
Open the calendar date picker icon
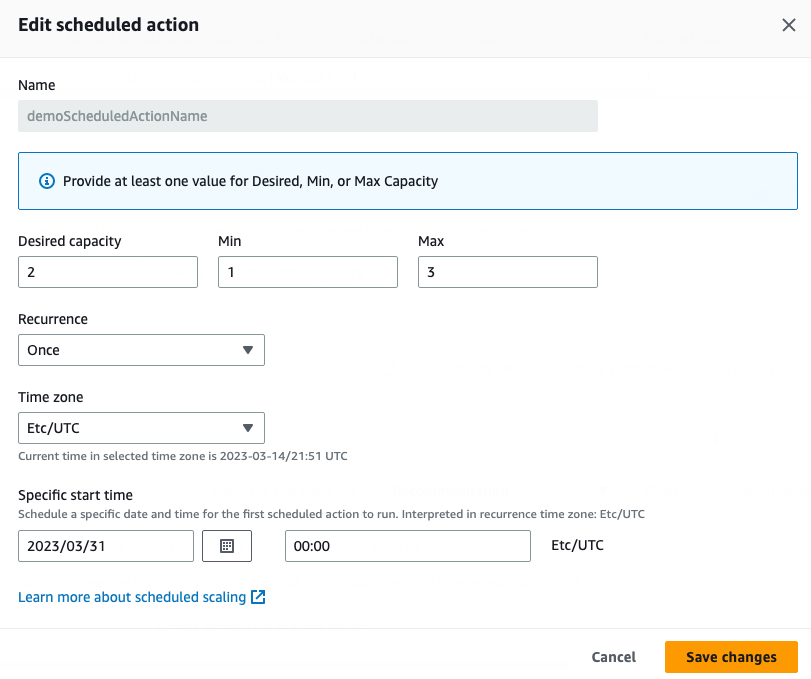(x=227, y=546)
